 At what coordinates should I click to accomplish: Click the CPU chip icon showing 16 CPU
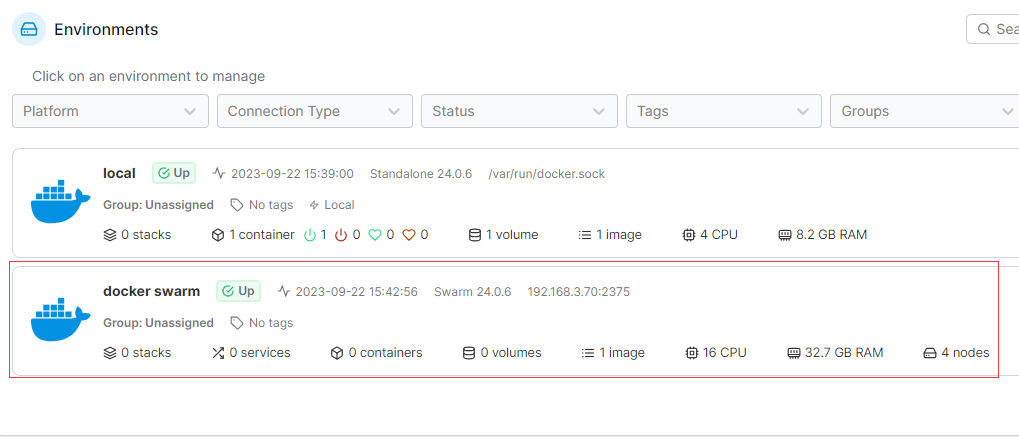click(692, 353)
